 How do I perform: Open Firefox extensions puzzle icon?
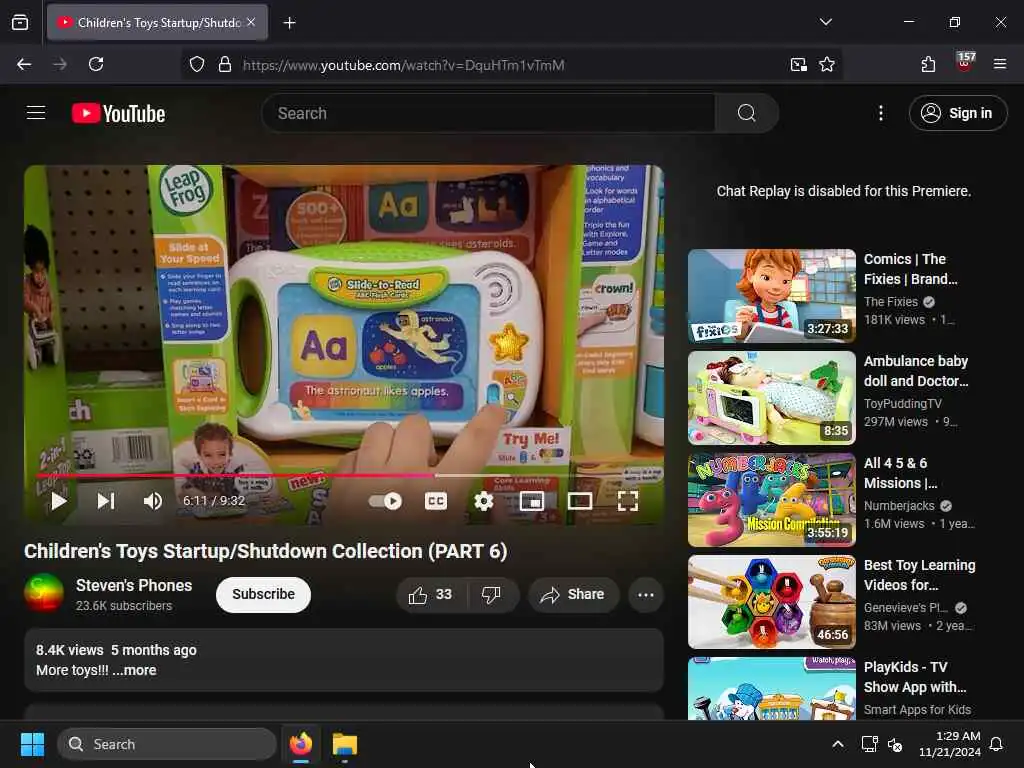point(928,64)
